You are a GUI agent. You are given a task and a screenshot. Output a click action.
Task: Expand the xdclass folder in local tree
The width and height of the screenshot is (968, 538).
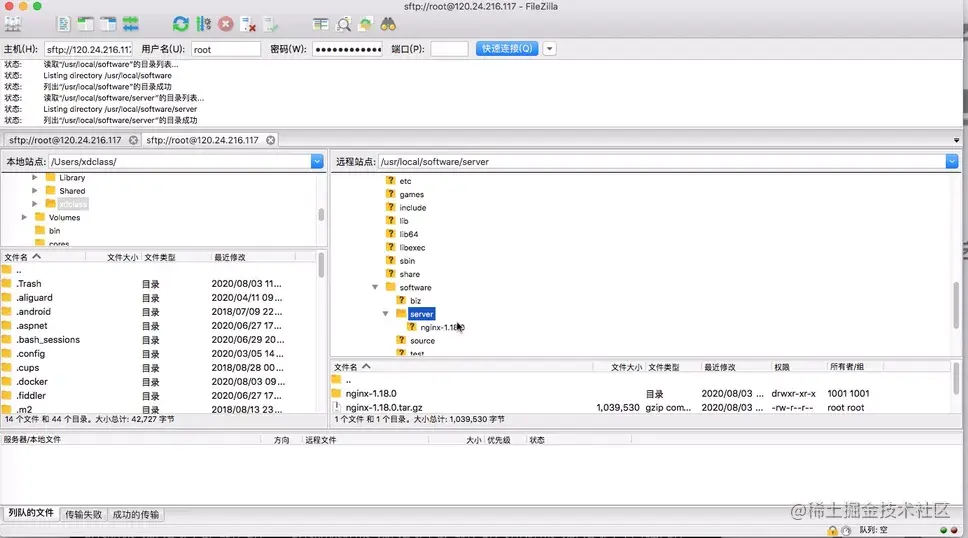click(35, 203)
